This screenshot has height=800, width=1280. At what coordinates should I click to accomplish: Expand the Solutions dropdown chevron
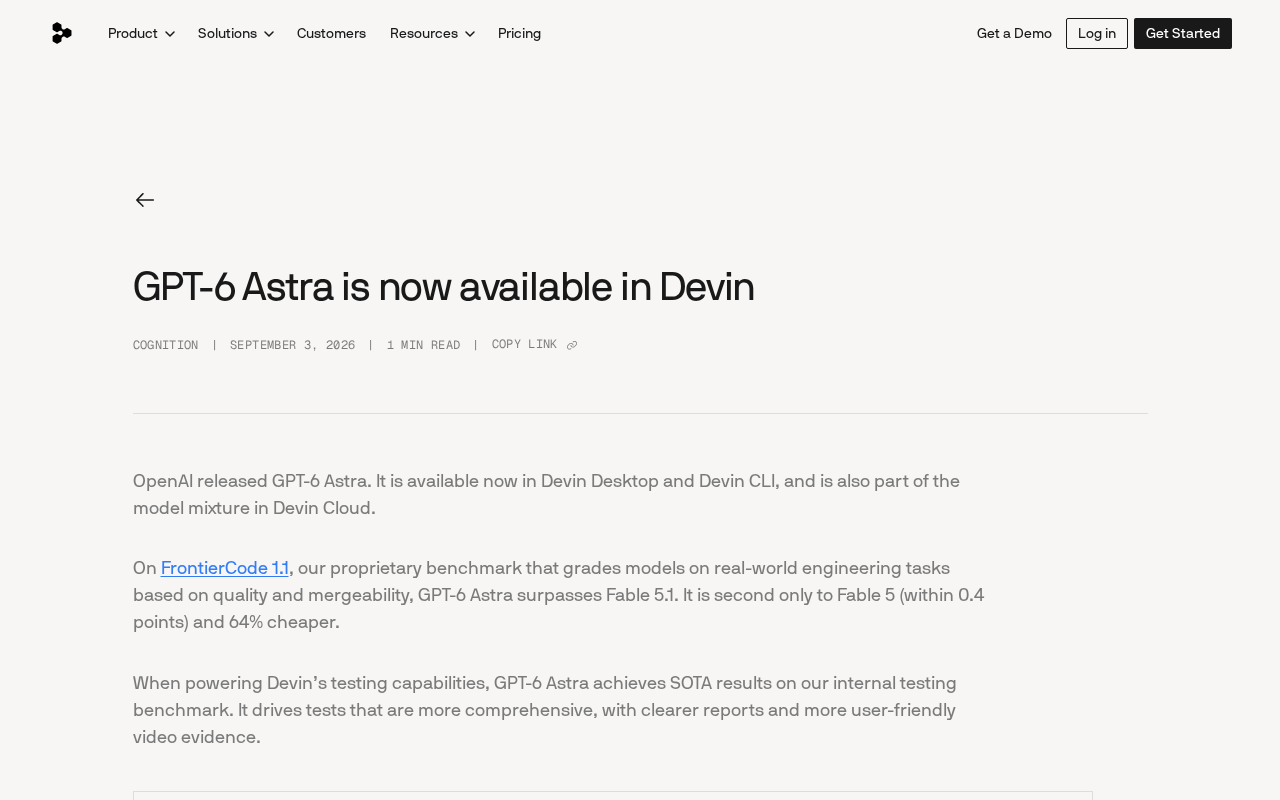[x=269, y=34]
